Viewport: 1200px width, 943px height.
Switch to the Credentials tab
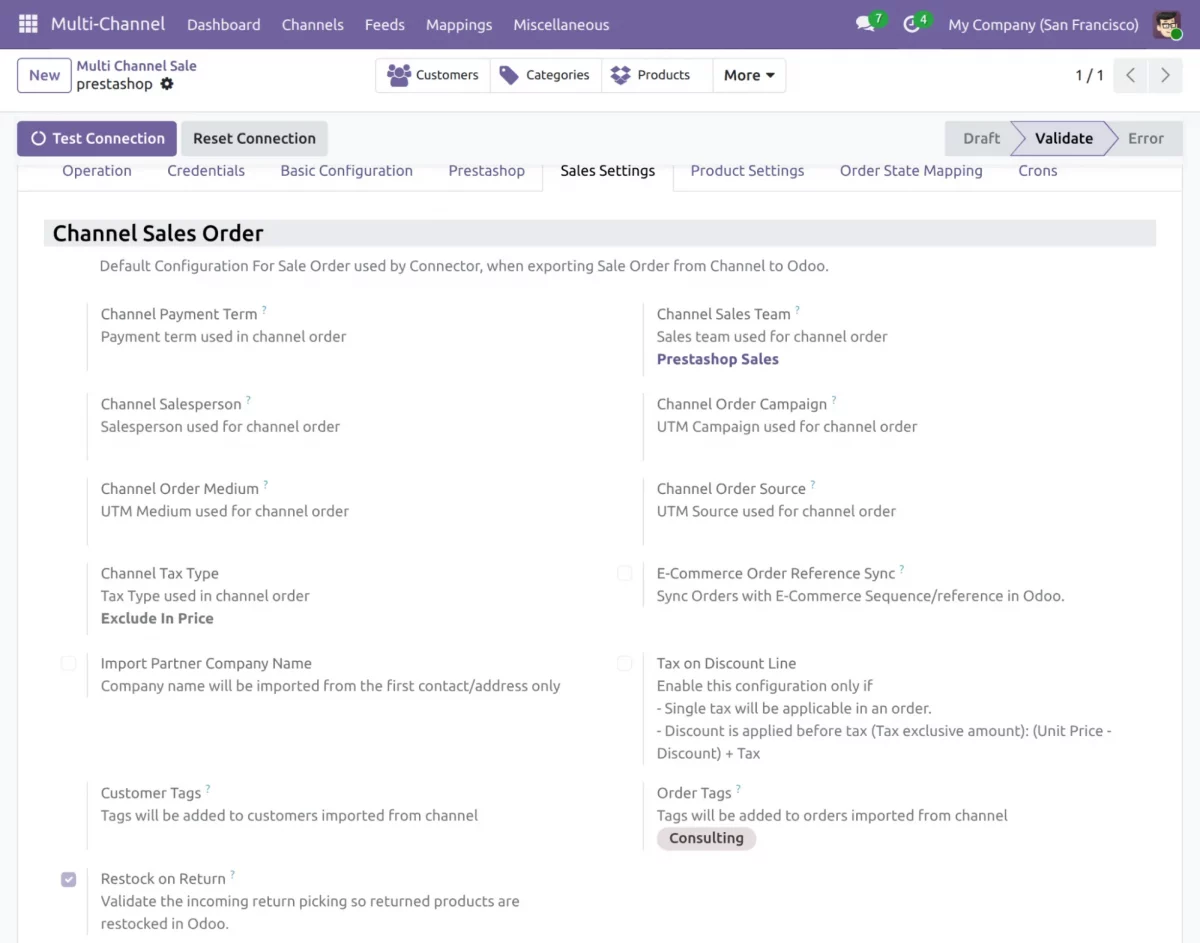pyautogui.click(x=206, y=171)
